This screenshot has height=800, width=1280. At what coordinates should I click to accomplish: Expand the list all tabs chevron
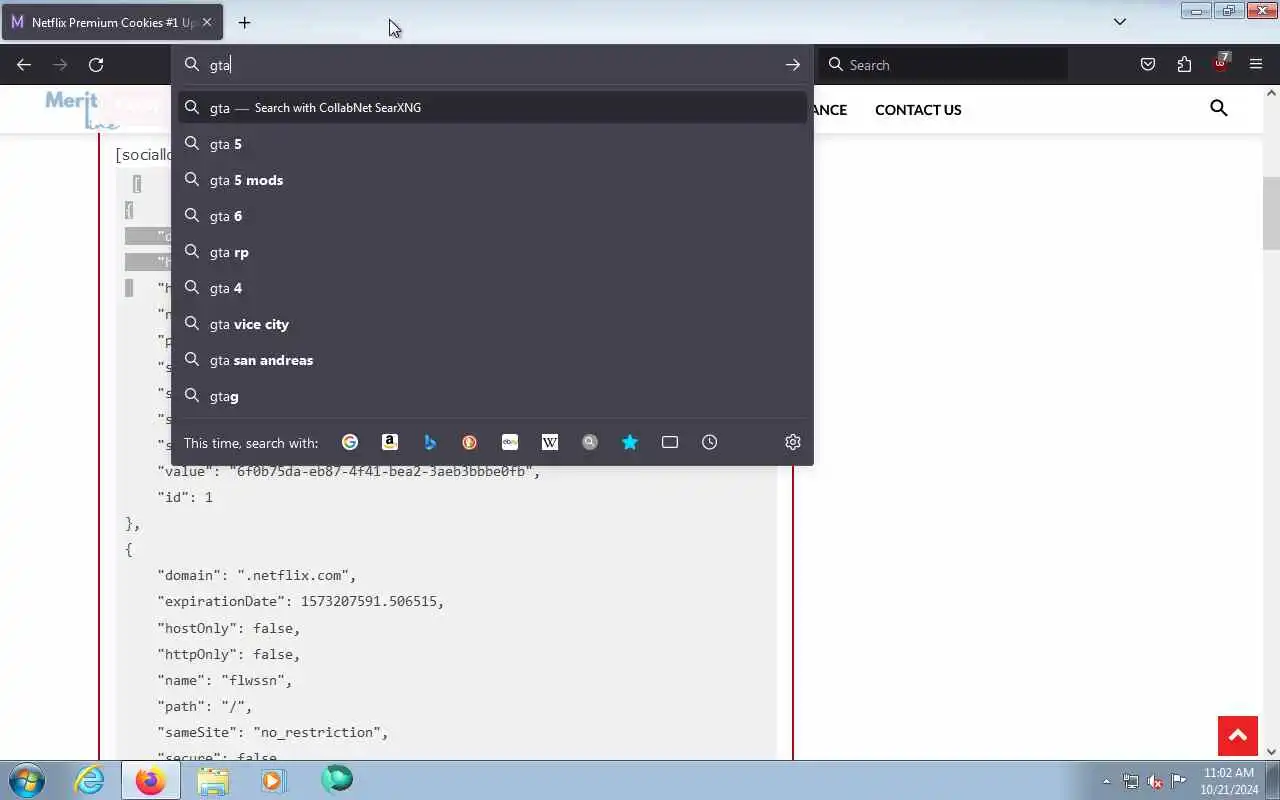pyautogui.click(x=1120, y=21)
